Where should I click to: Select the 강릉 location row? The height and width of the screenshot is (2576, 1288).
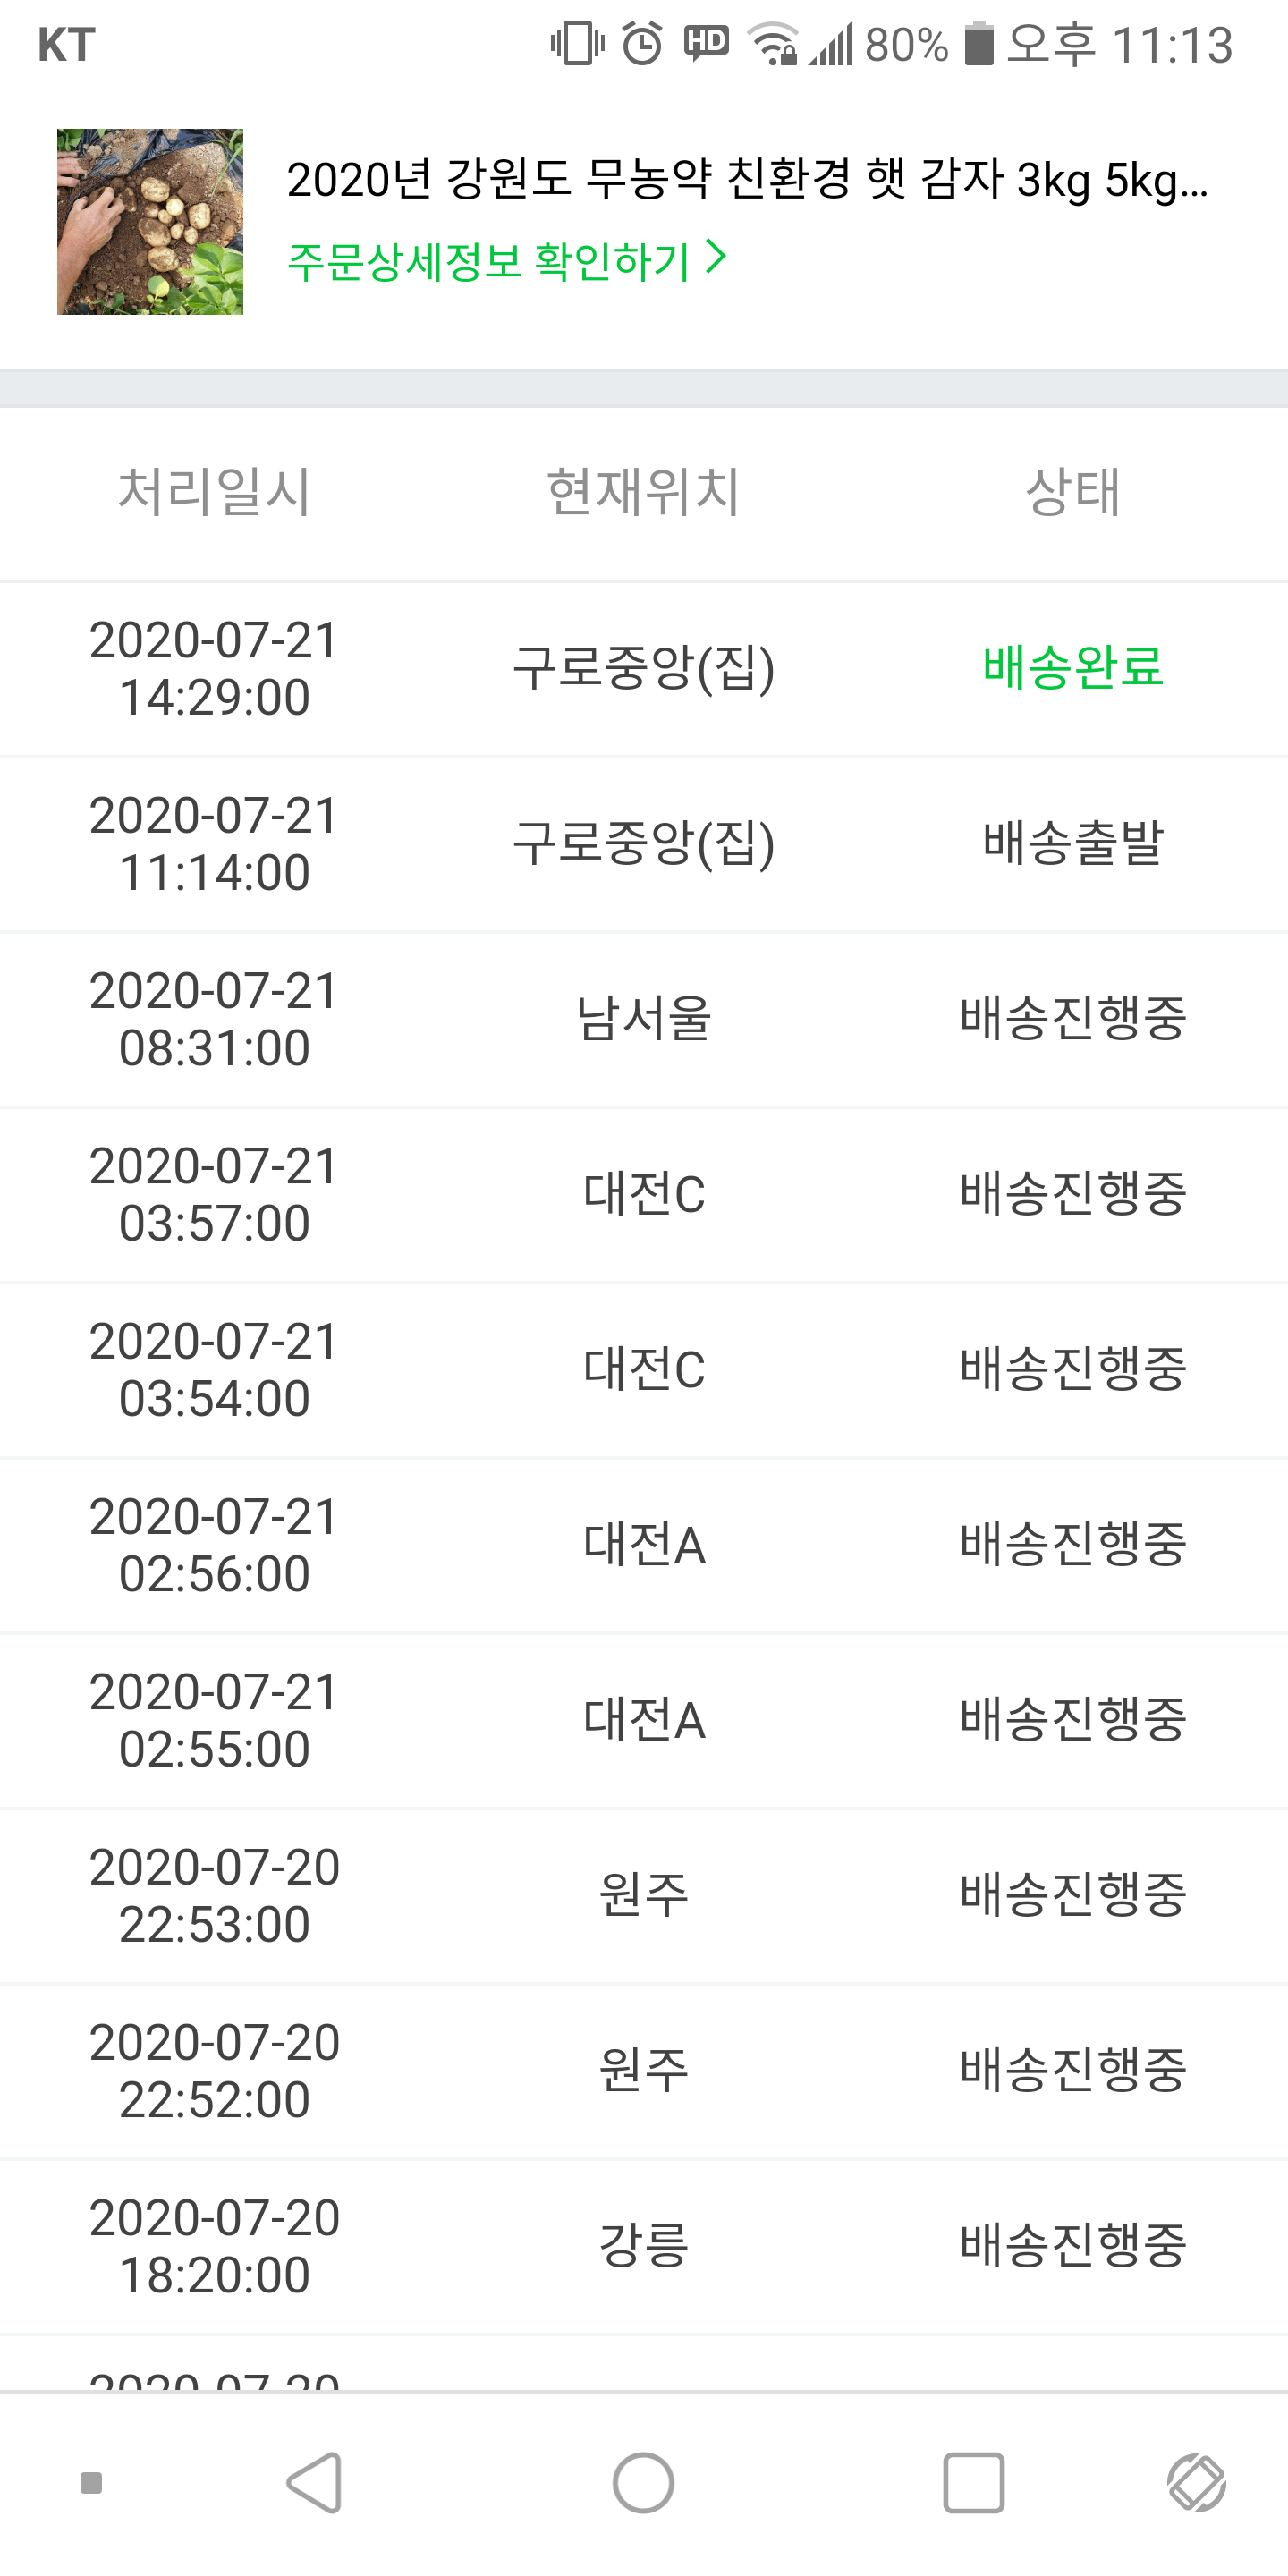(x=643, y=2245)
